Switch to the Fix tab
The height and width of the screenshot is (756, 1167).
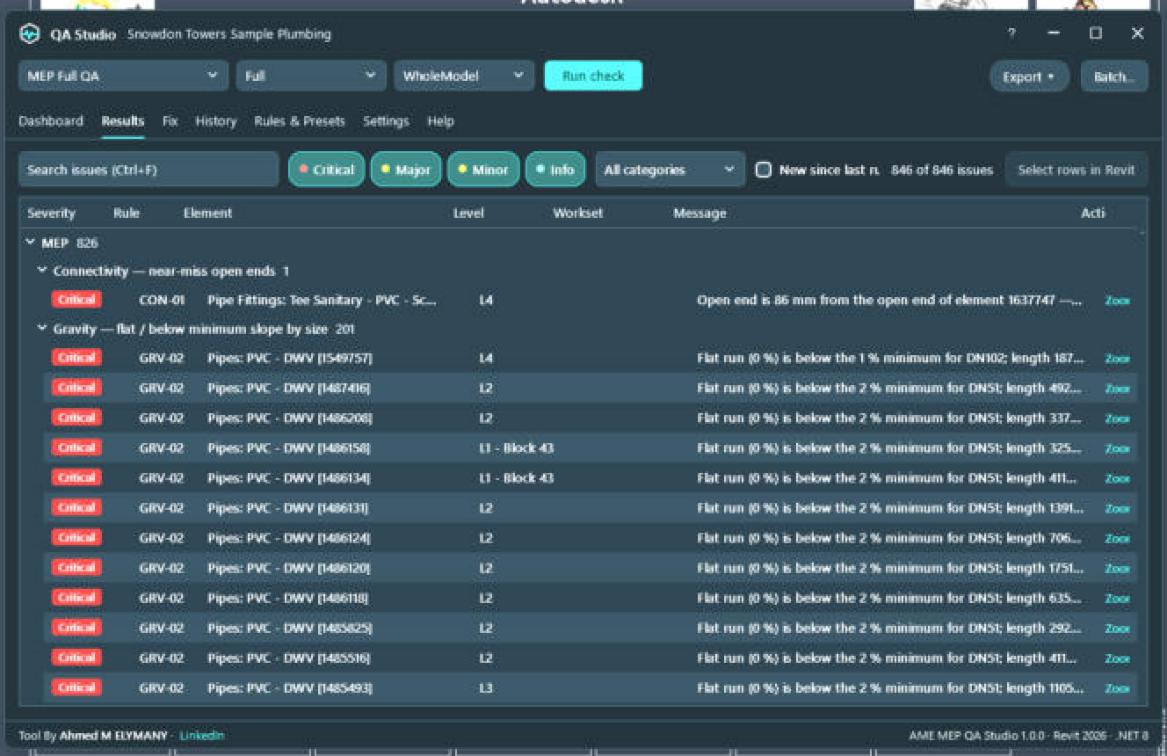tap(170, 121)
